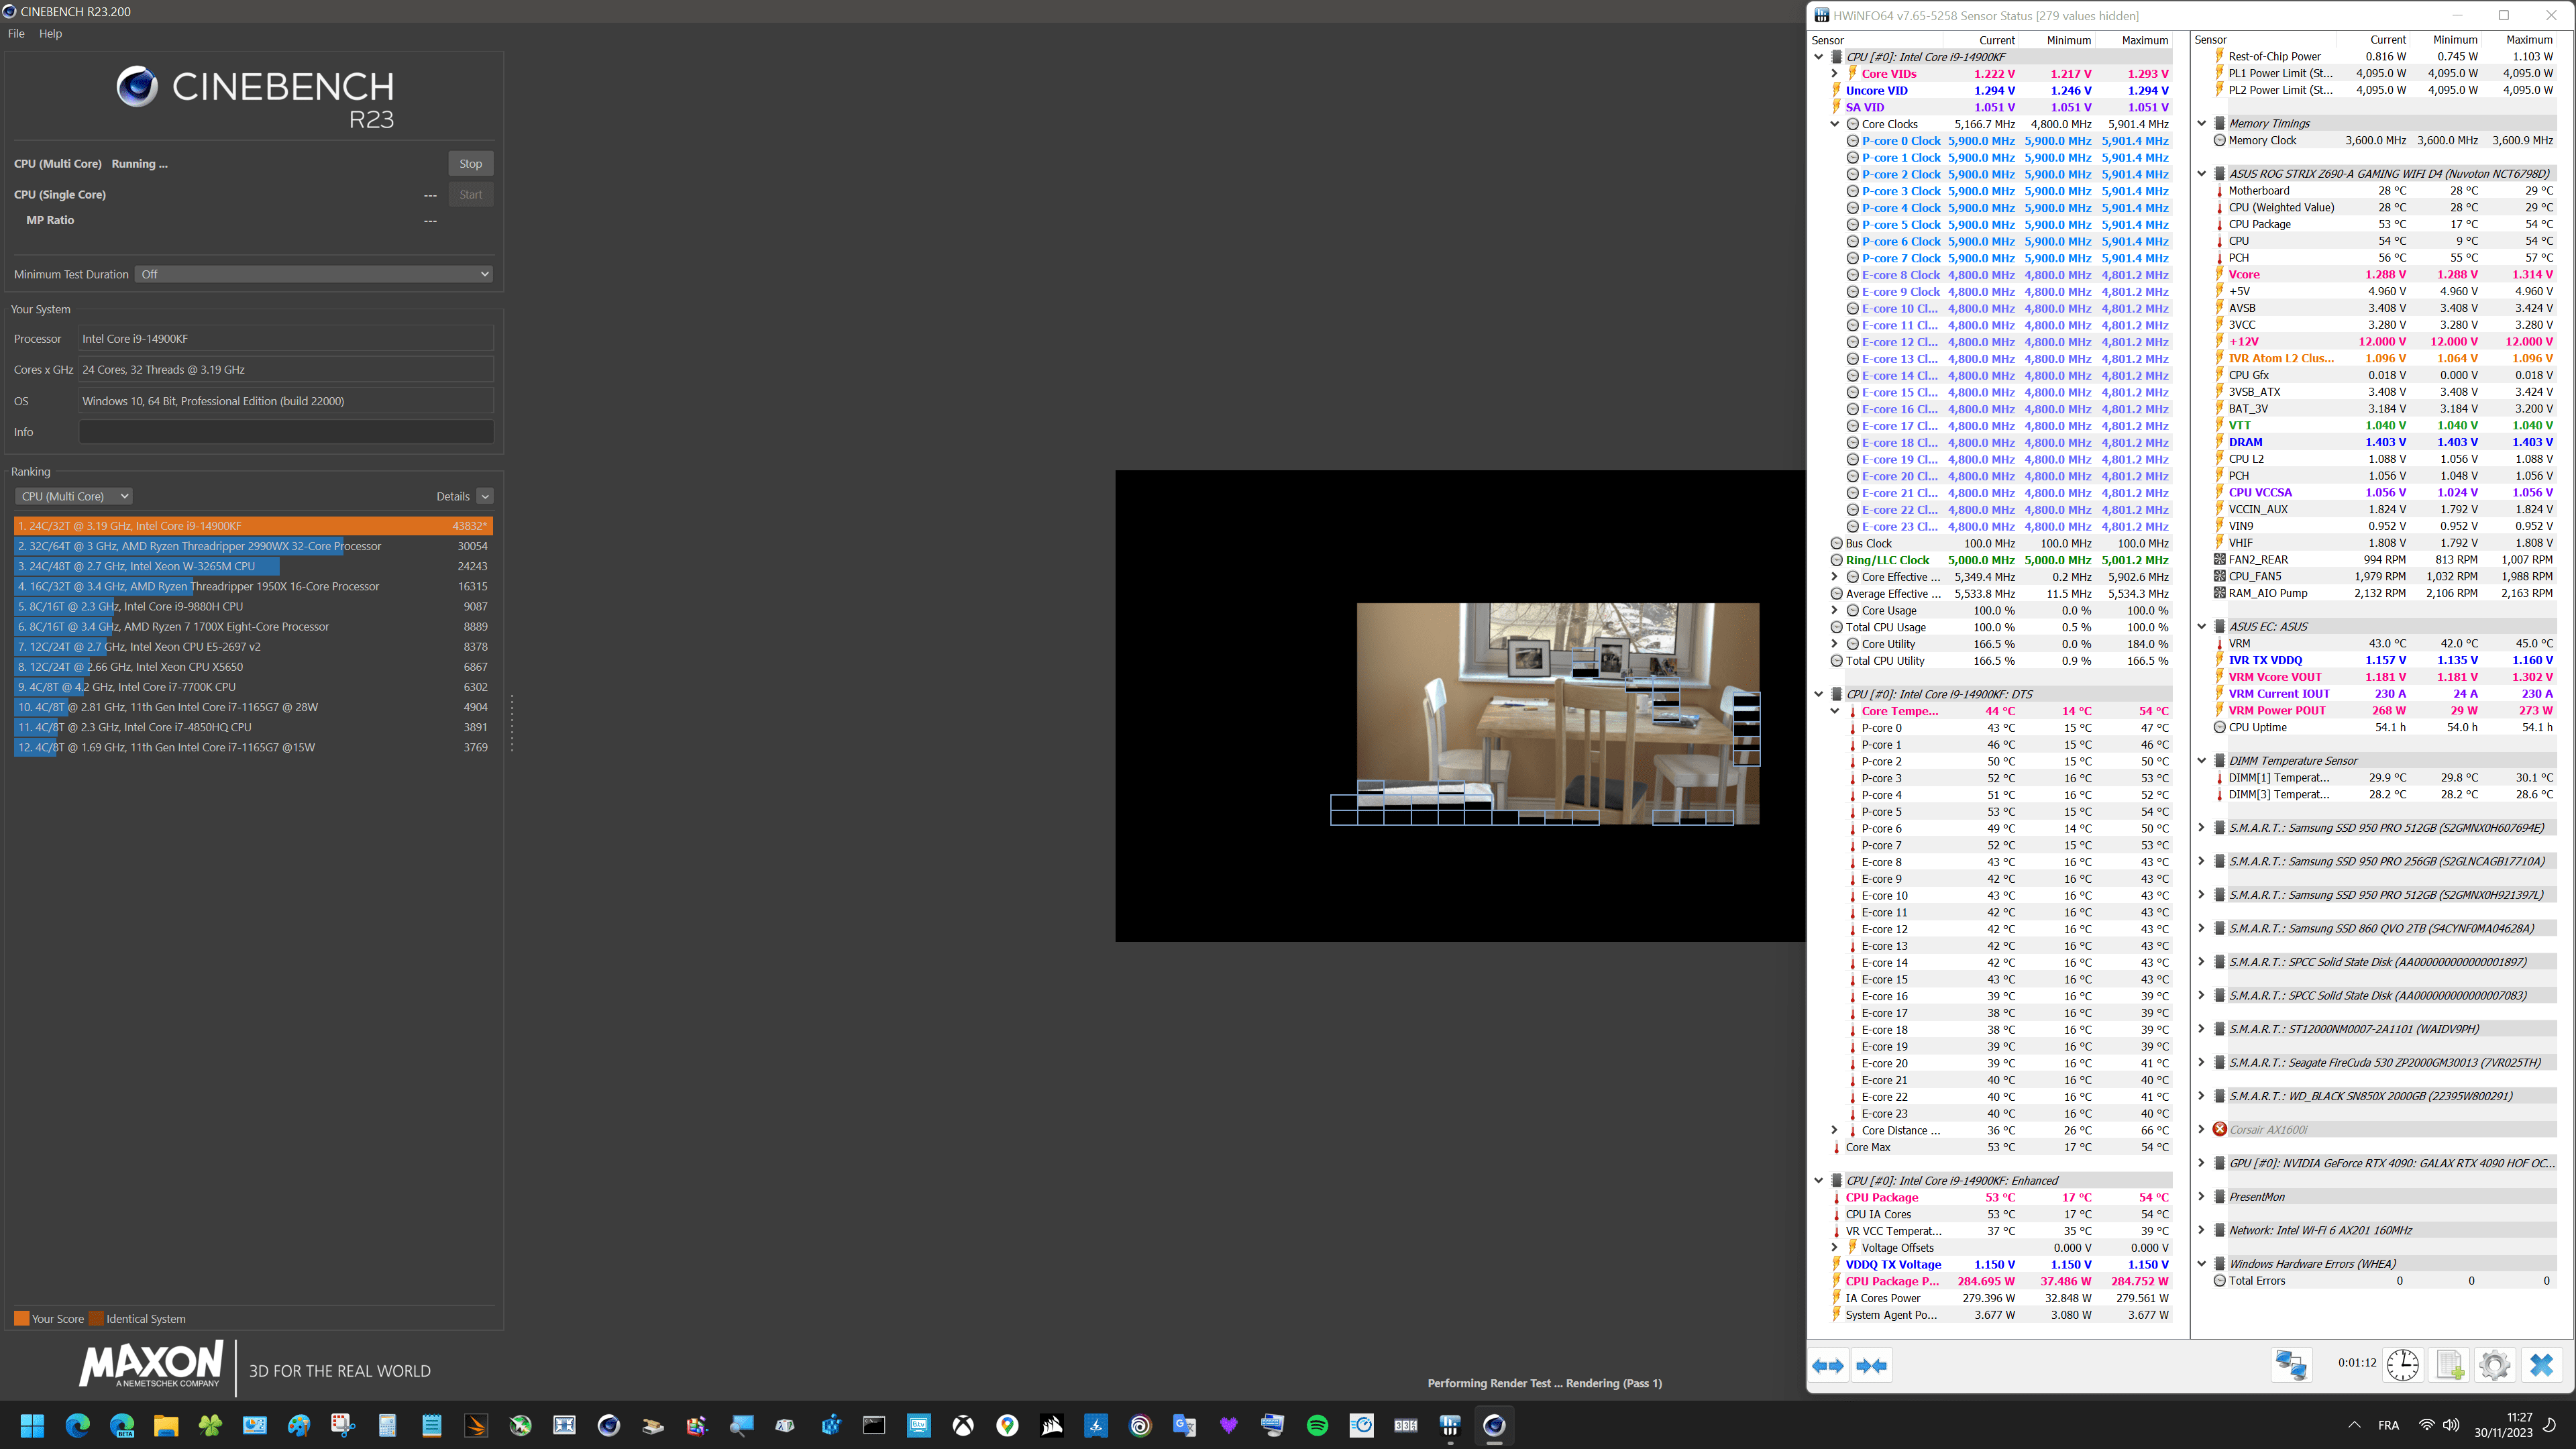Collapse Memory Timings sensor group

click(2201, 124)
